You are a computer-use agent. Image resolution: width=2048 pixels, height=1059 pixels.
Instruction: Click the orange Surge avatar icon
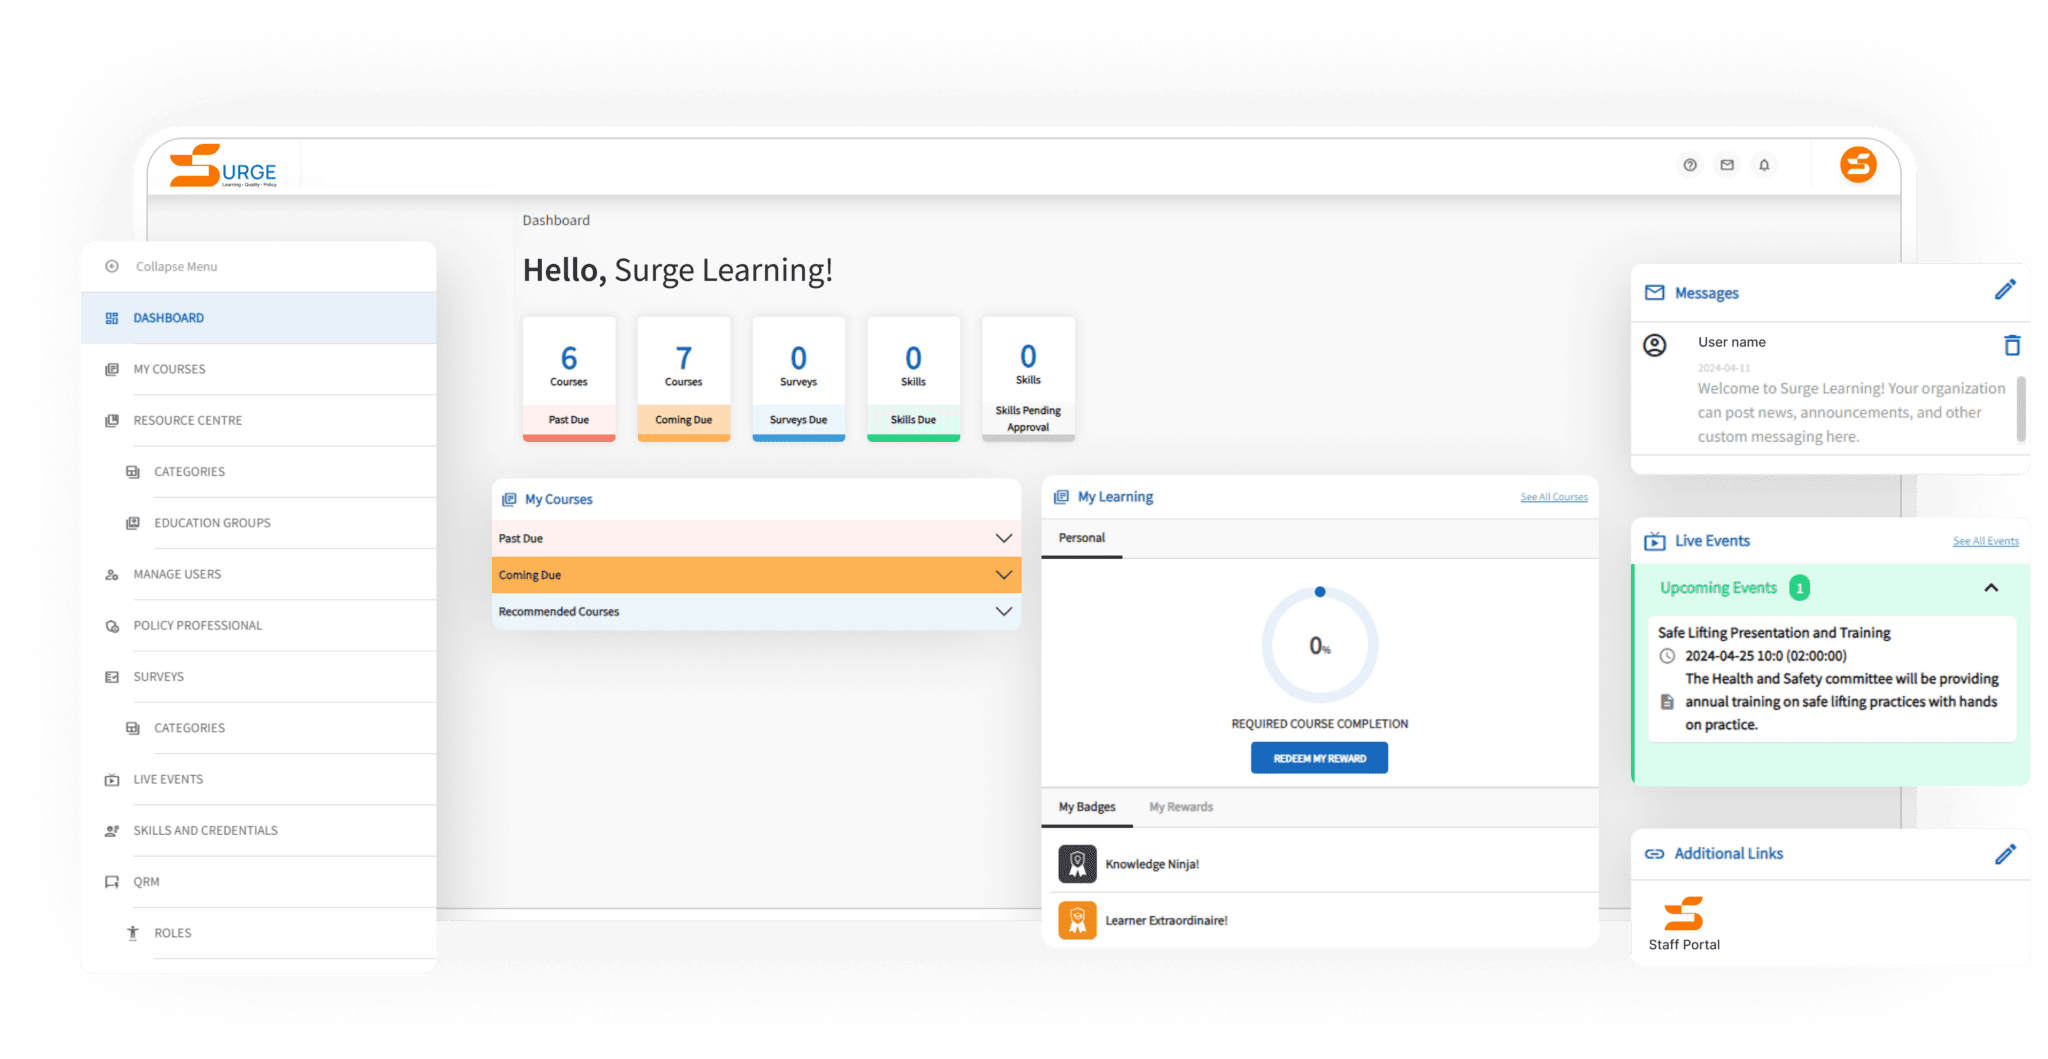coord(1858,165)
